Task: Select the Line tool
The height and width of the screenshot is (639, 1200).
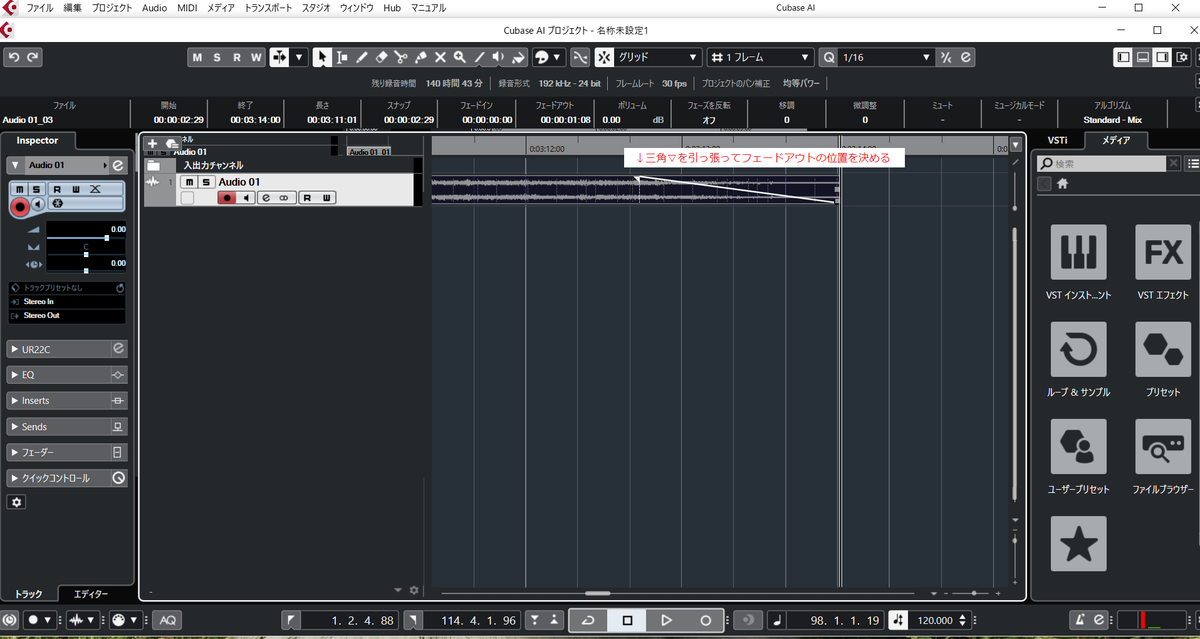Action: pyautogui.click(x=479, y=57)
